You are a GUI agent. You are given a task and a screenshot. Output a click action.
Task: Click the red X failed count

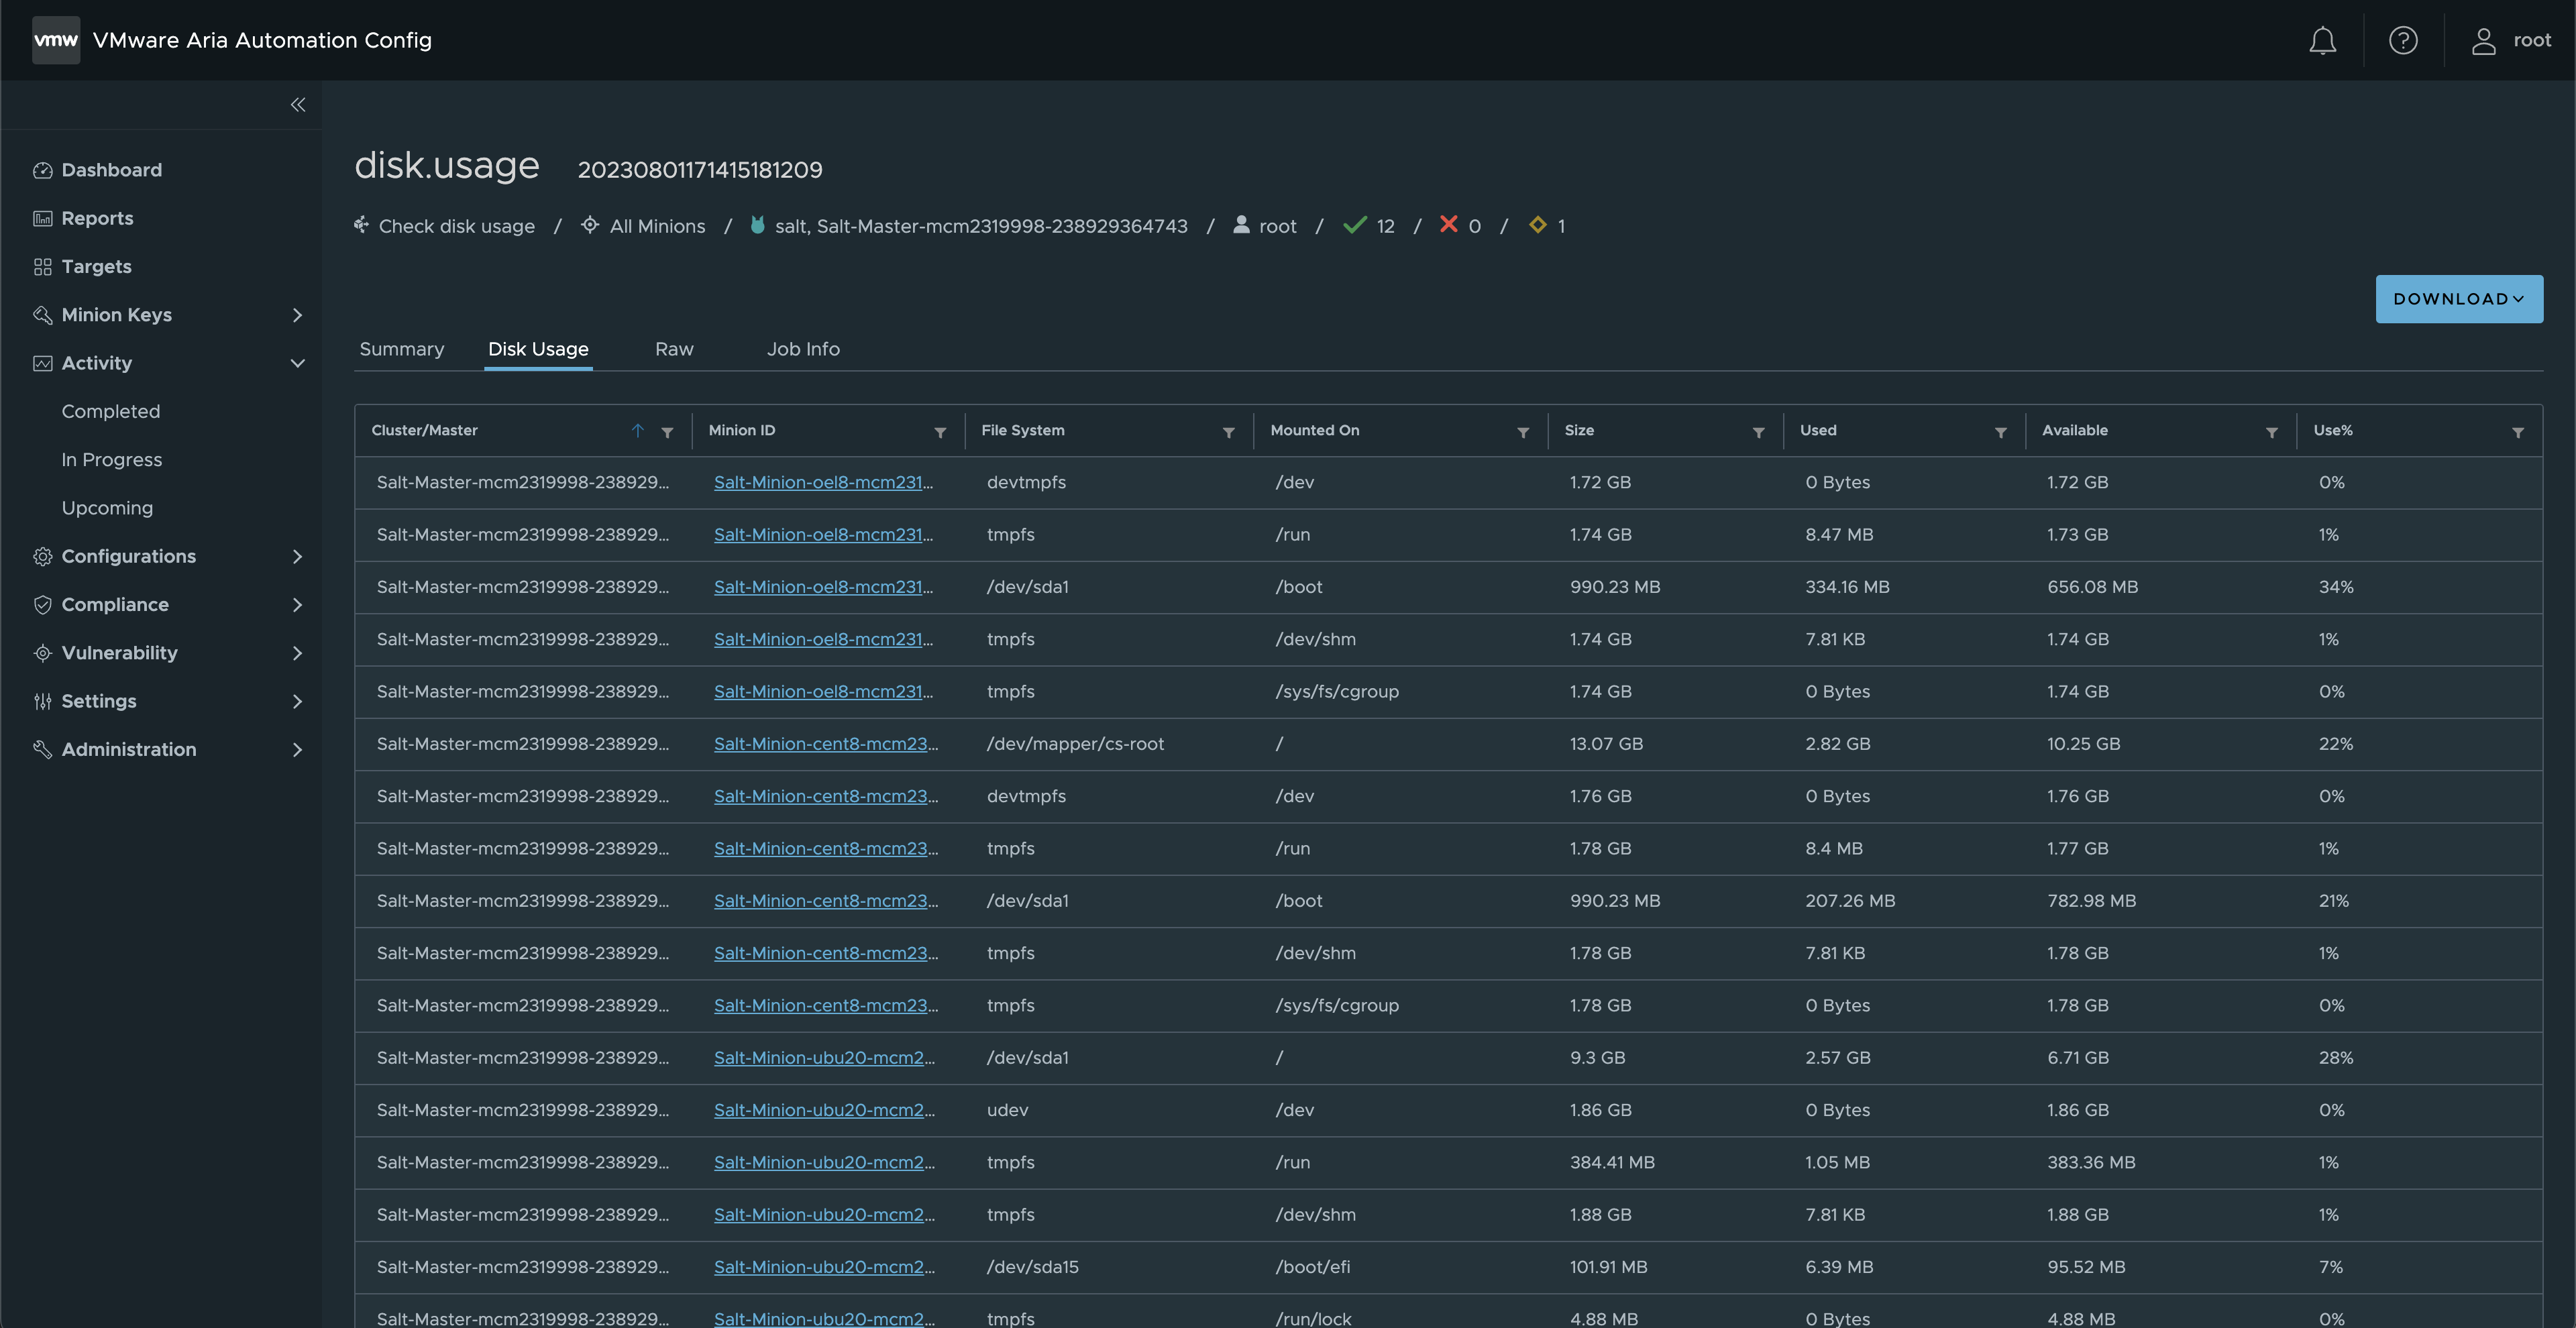point(1460,226)
